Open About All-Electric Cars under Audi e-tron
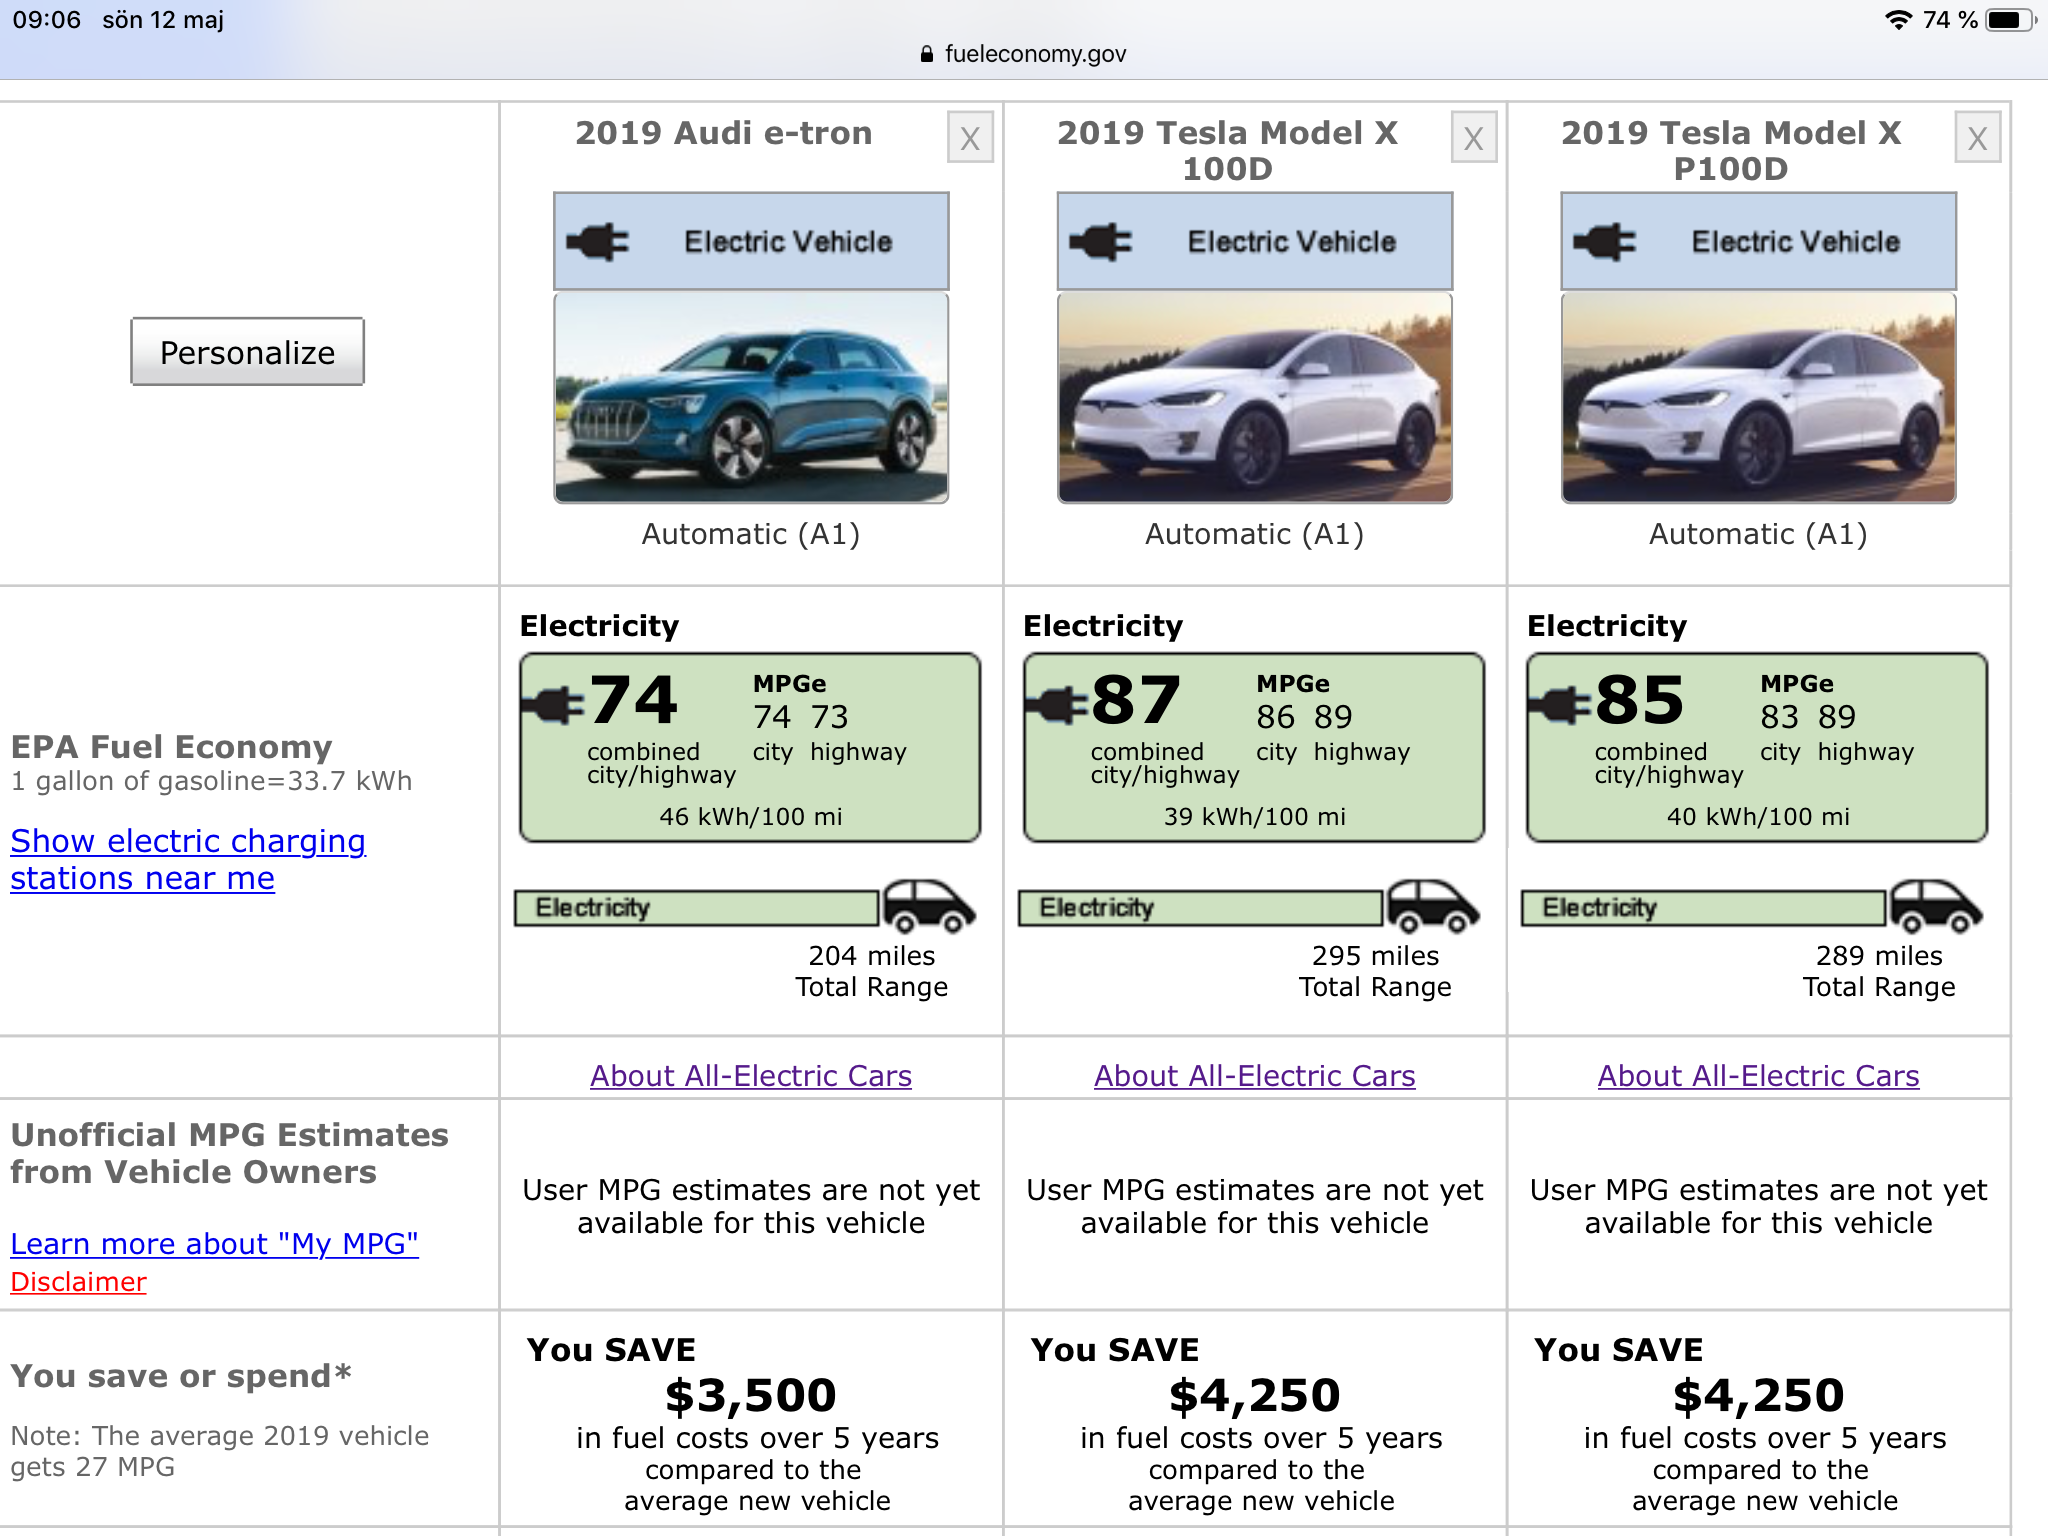 tap(751, 1075)
